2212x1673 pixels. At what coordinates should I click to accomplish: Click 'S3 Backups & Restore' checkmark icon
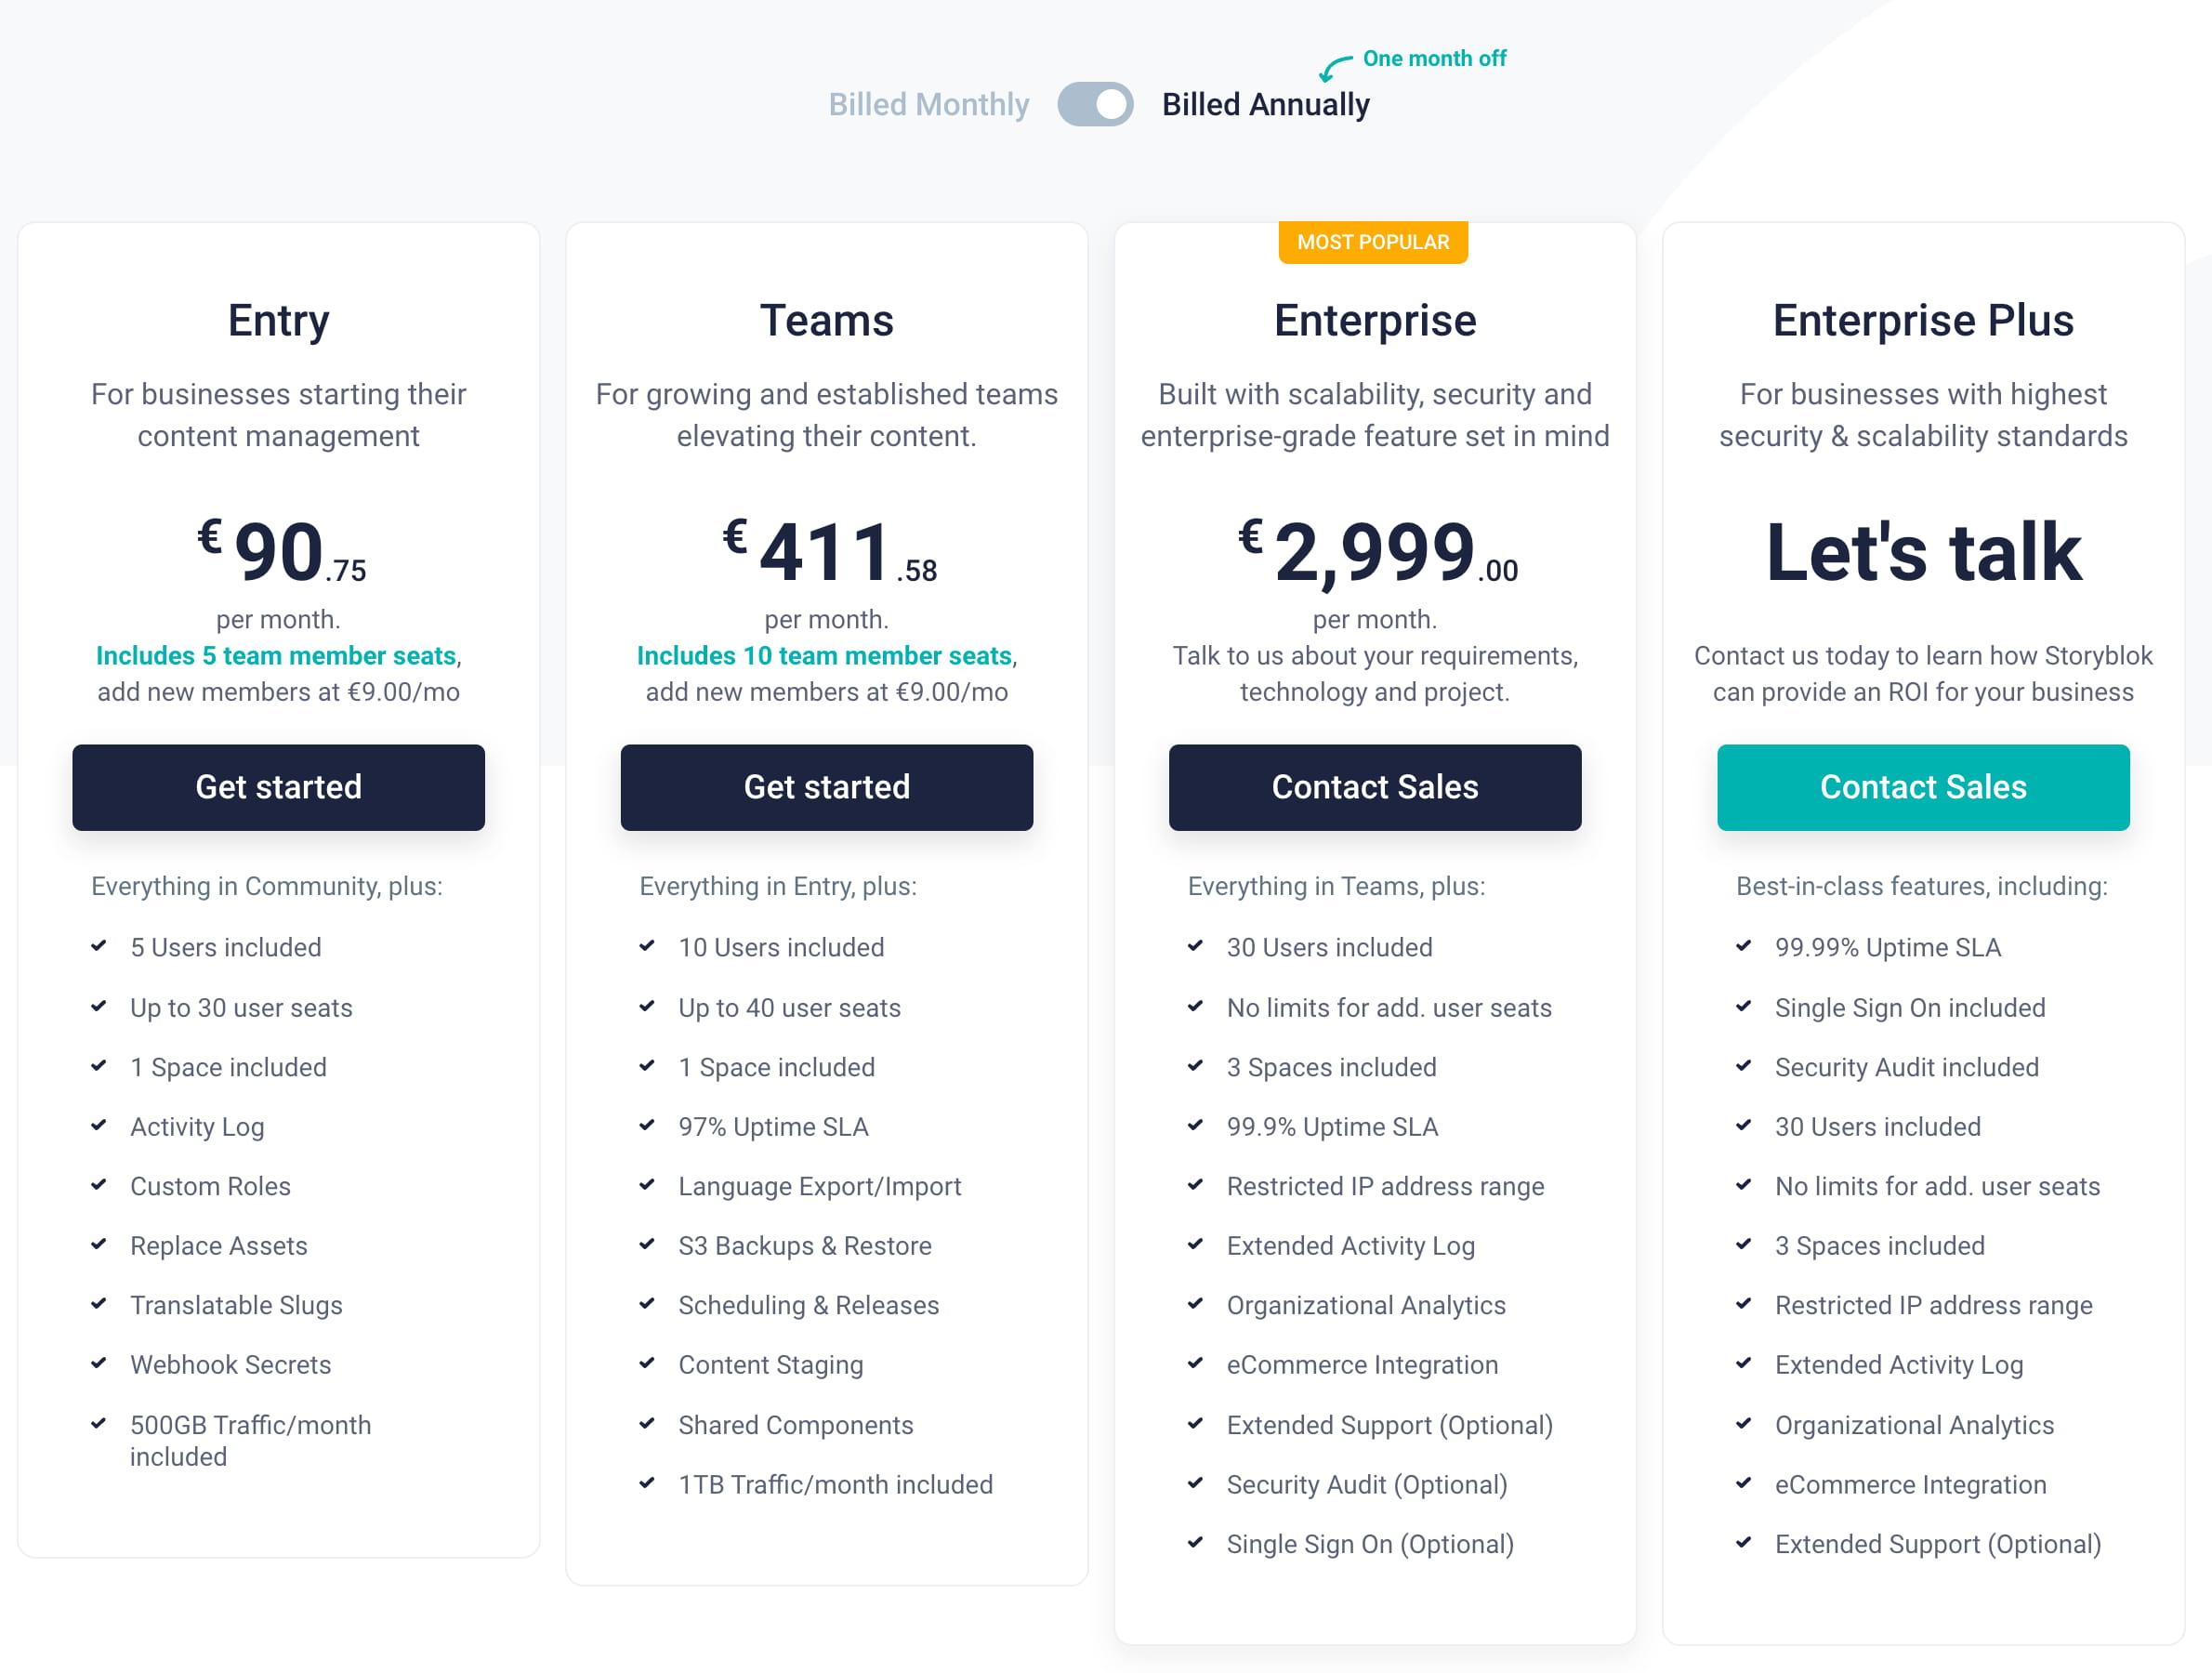(x=649, y=1245)
